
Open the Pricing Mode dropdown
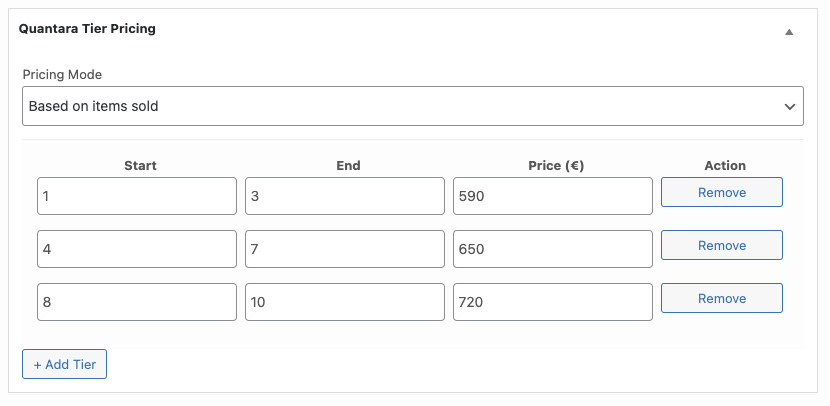click(x=412, y=106)
